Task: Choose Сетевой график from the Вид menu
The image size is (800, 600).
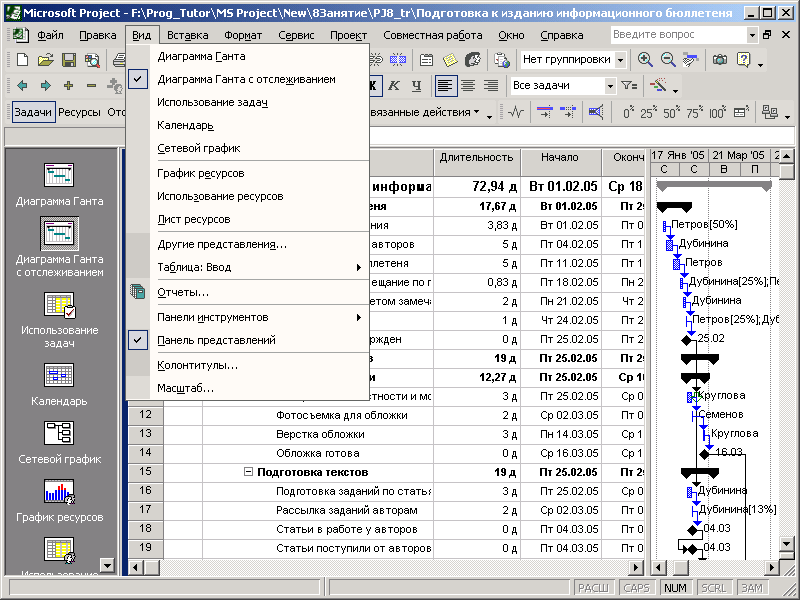Action: click(x=247, y=148)
